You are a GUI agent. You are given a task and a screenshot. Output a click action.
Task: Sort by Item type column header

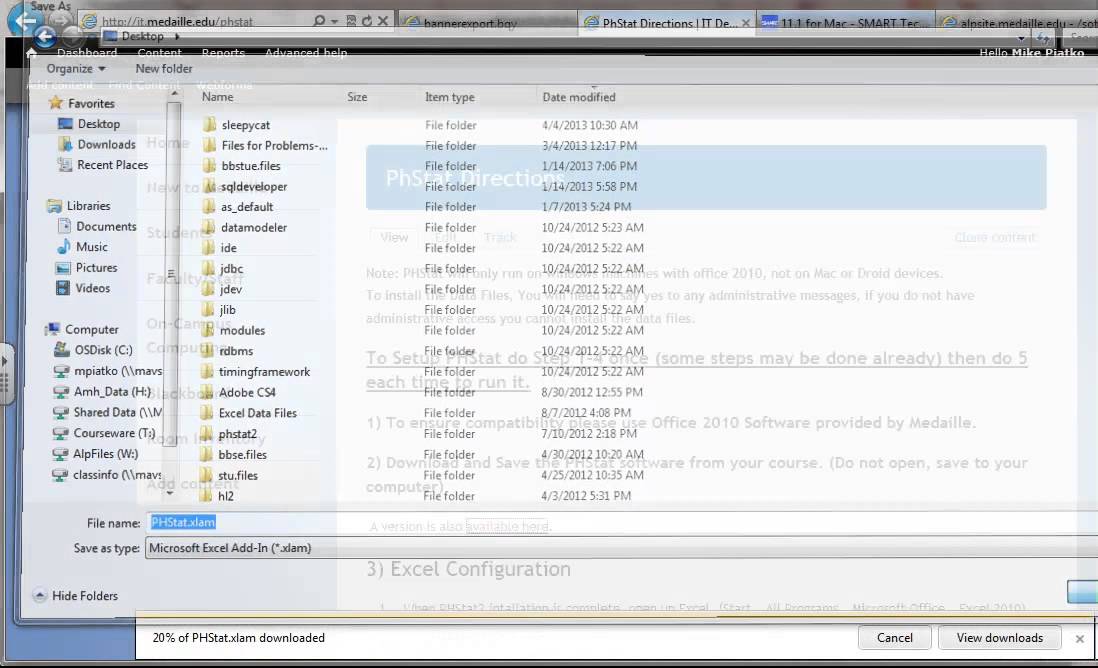tap(450, 97)
